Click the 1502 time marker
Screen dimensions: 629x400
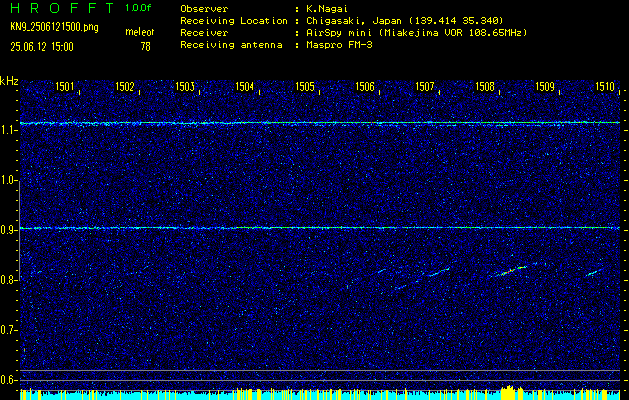coord(125,86)
